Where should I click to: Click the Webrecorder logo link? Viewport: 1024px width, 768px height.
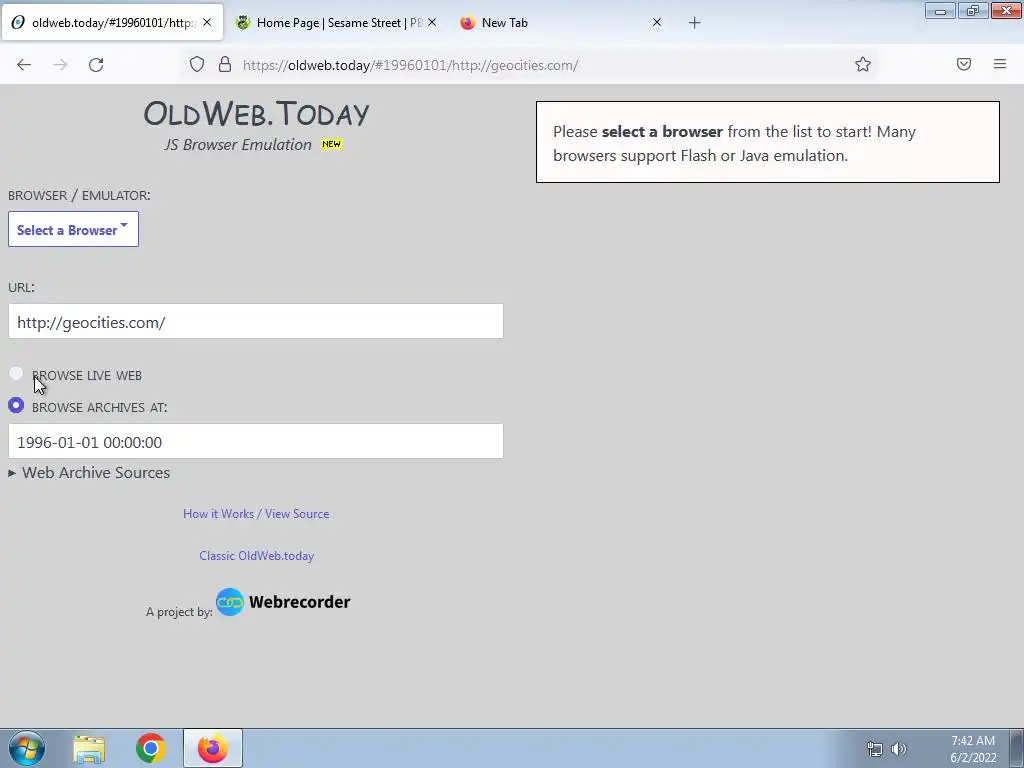[283, 602]
